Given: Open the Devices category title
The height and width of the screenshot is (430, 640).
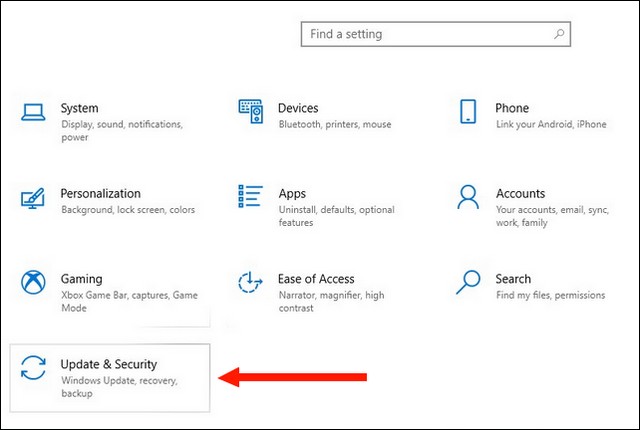Looking at the screenshot, I should pyautogui.click(x=298, y=108).
